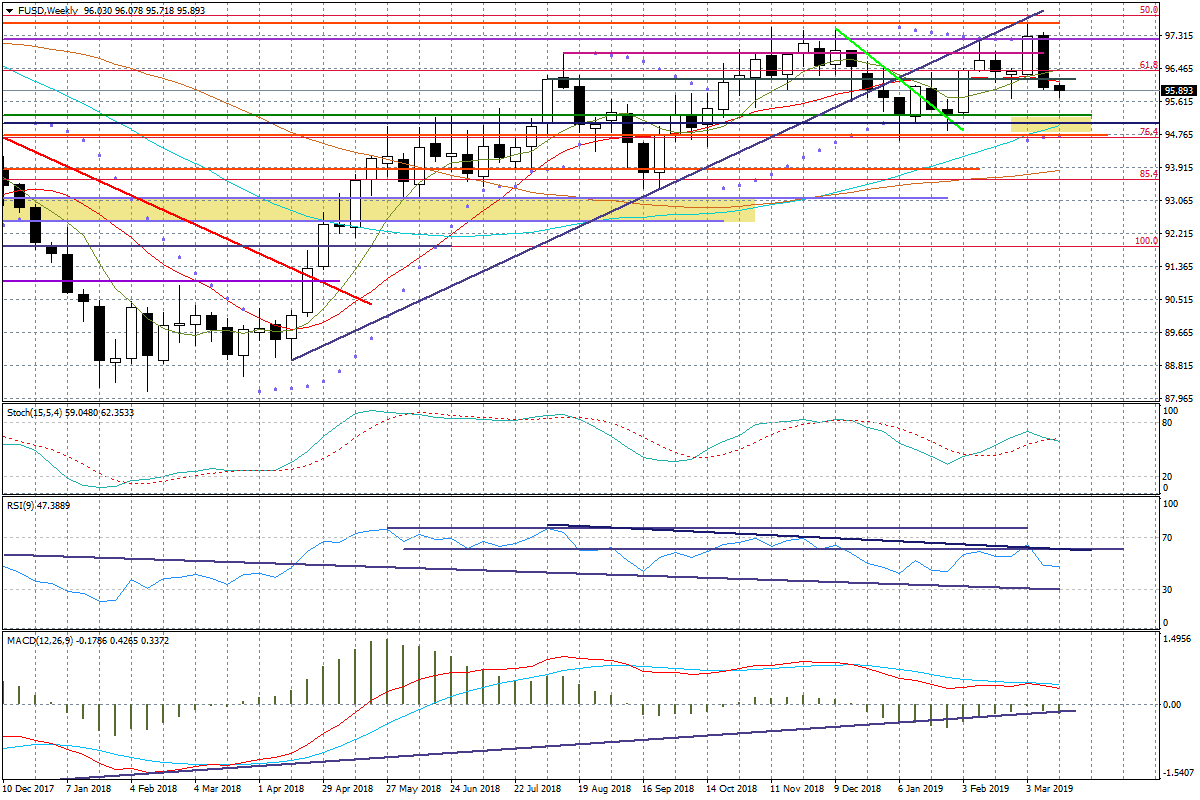Screen dimensions: 1200x800
Task: Select the 85.4 Fibonacci level label
Action: [x=1148, y=174]
